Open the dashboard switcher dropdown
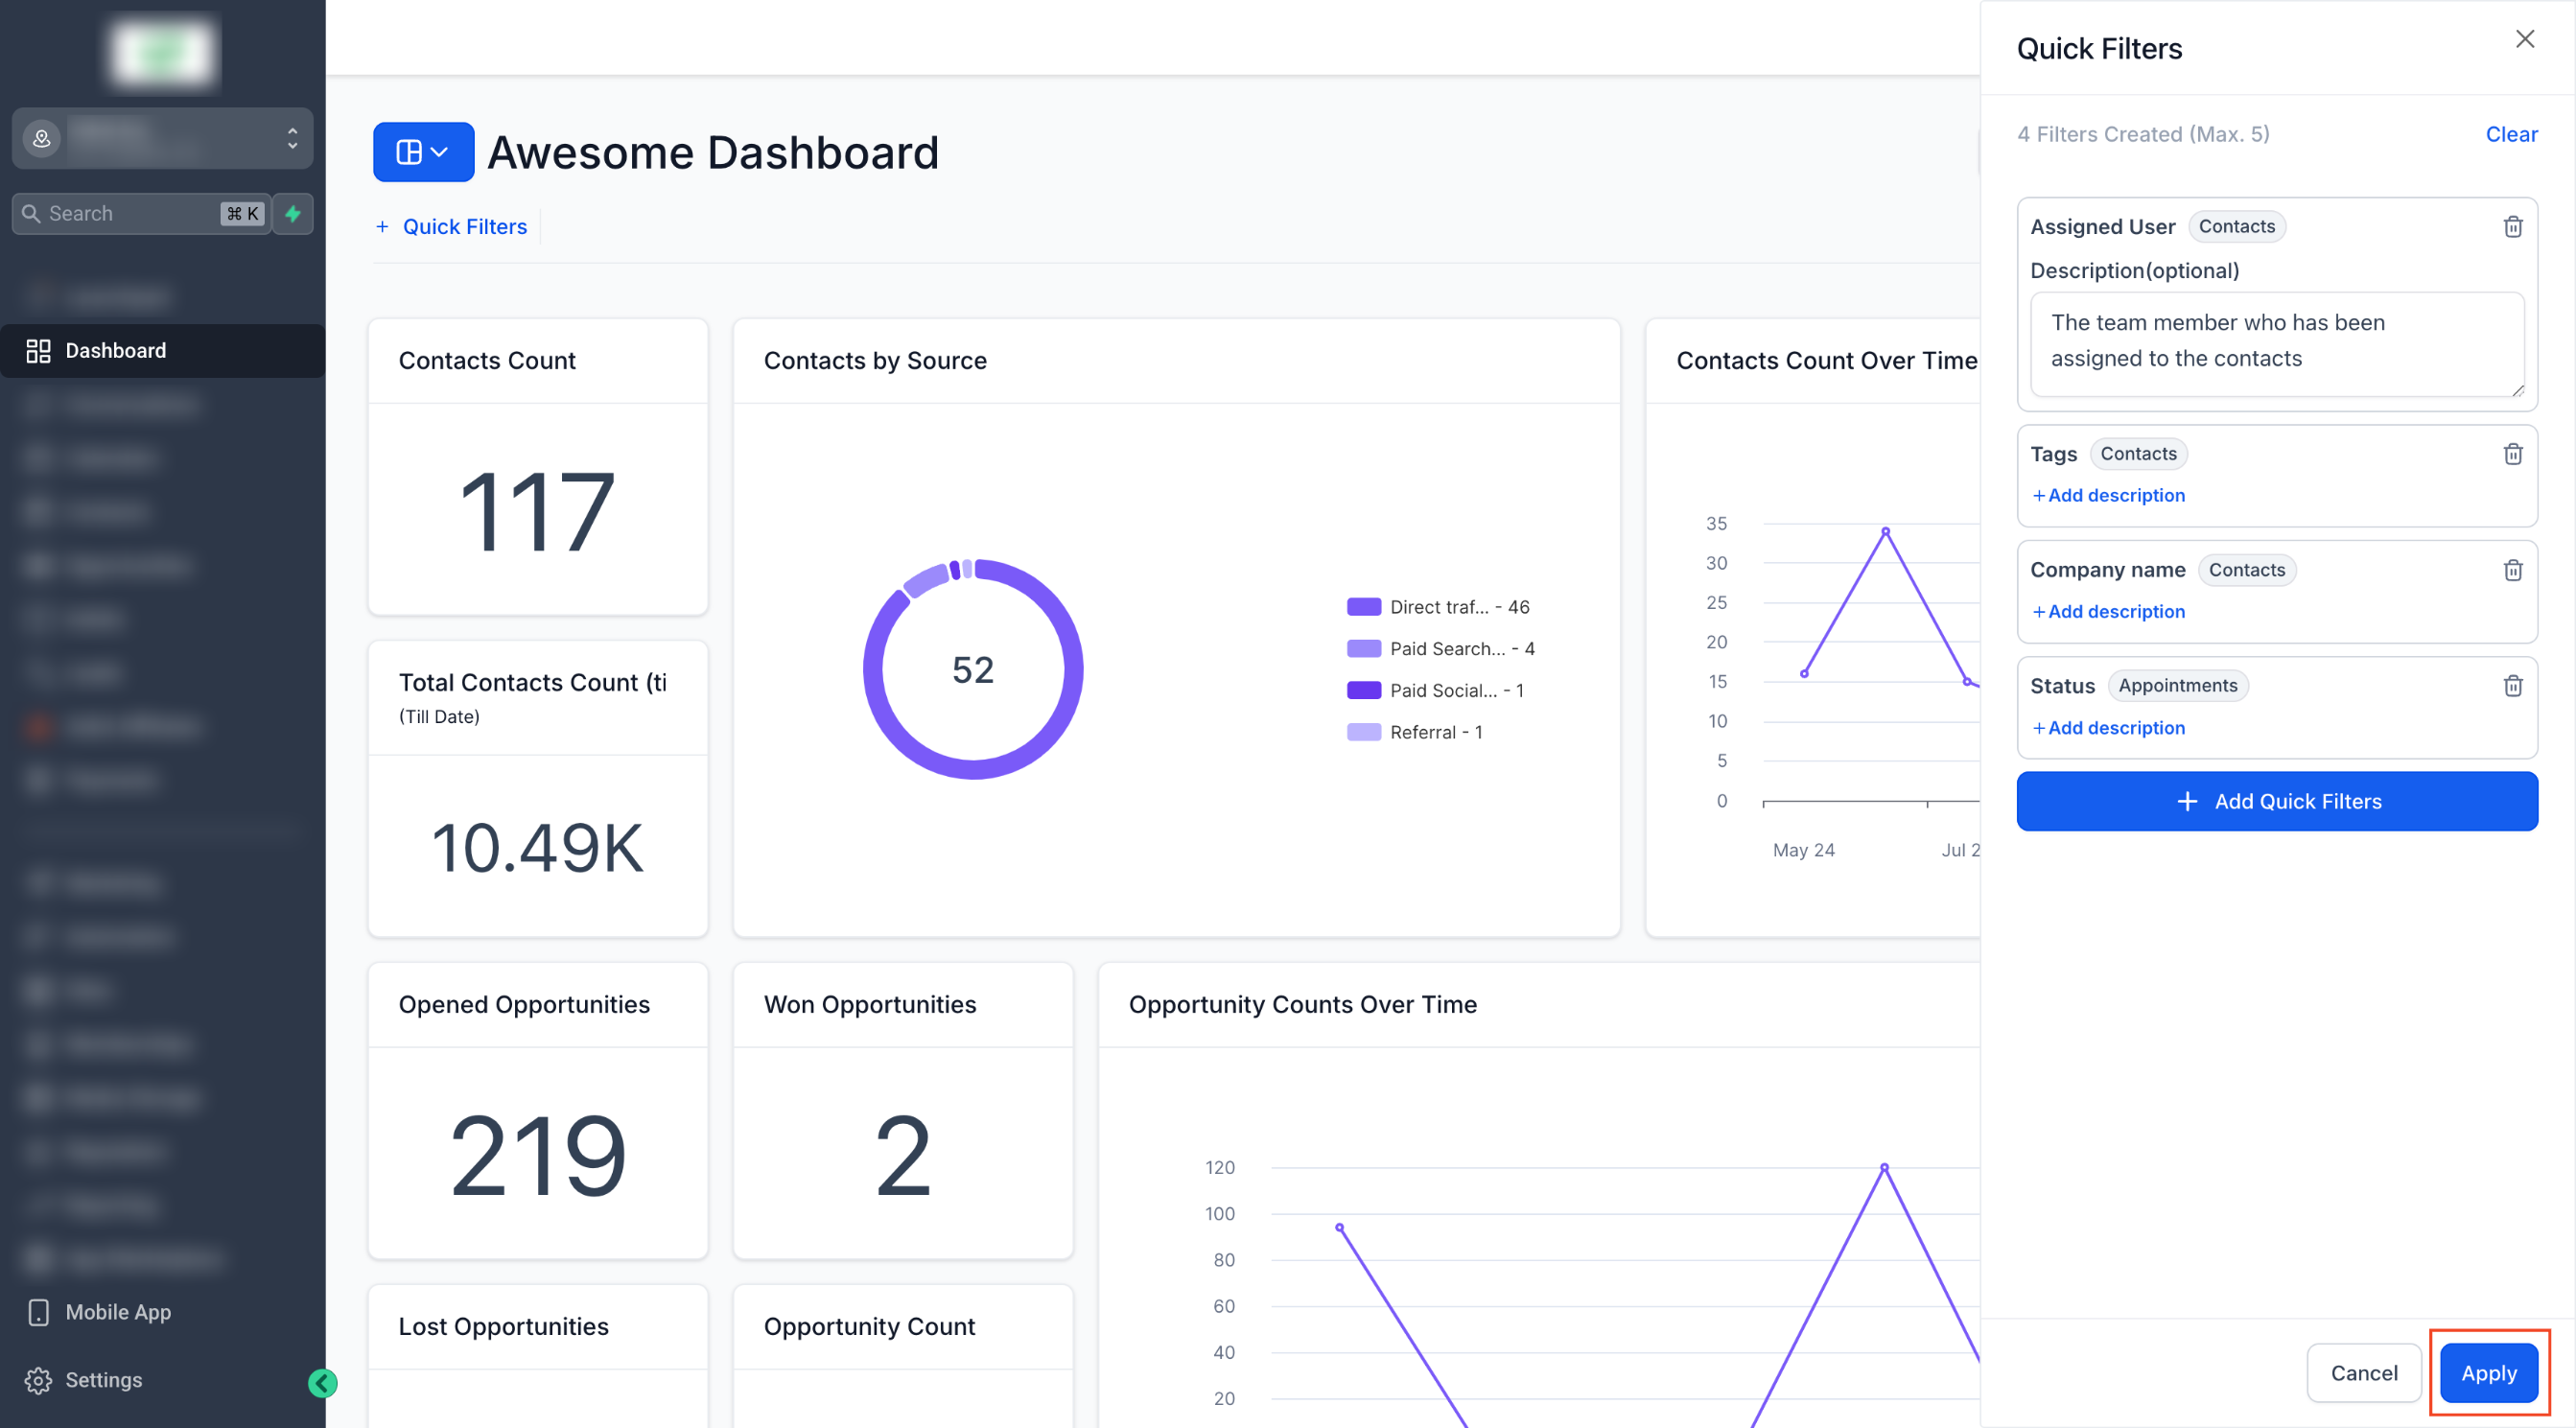The image size is (2576, 1428). (x=423, y=152)
